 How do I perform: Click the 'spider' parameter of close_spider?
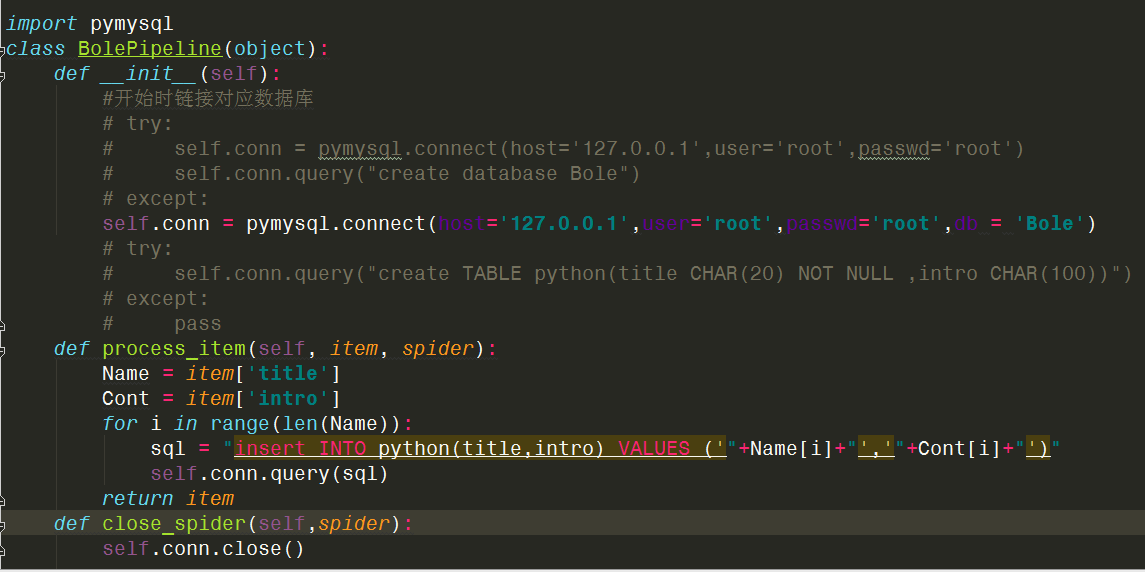point(353,524)
